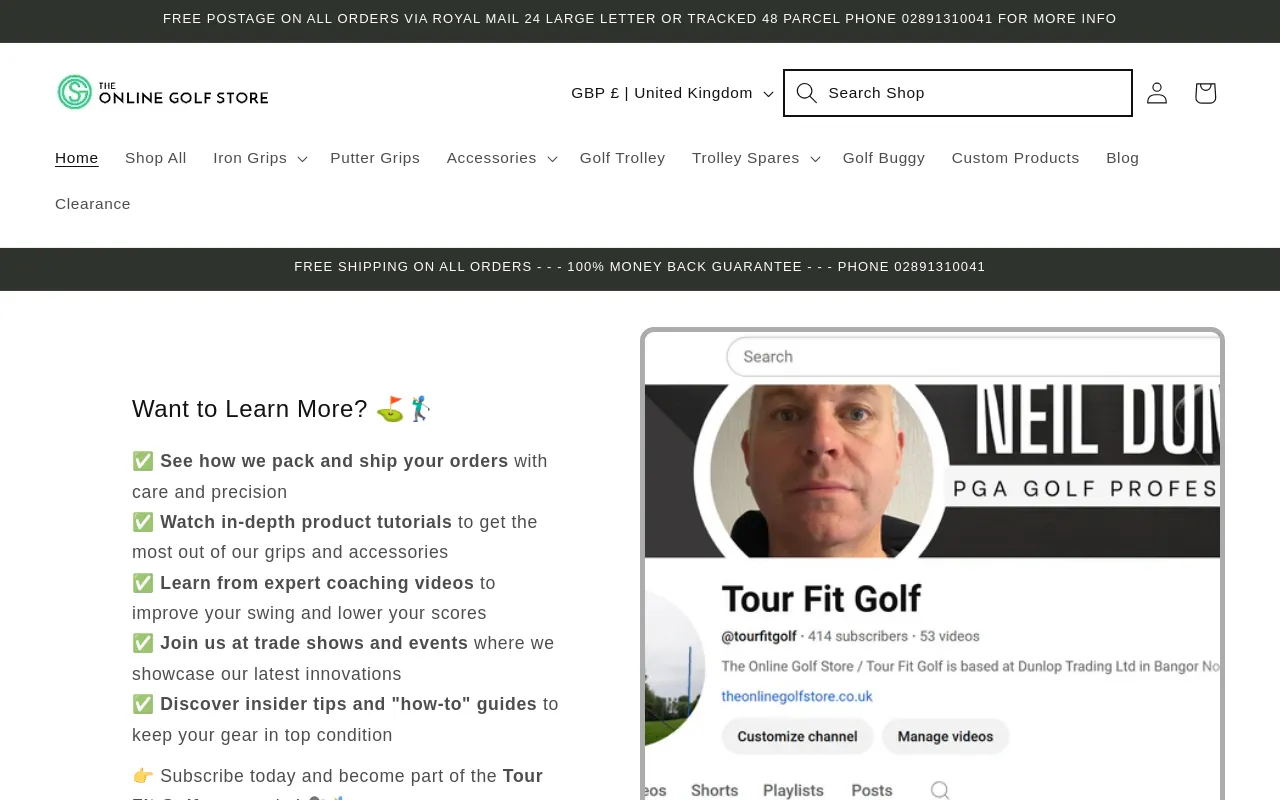This screenshot has width=1280, height=800.
Task: Navigate to Golf Trolley
Action: tap(622, 158)
